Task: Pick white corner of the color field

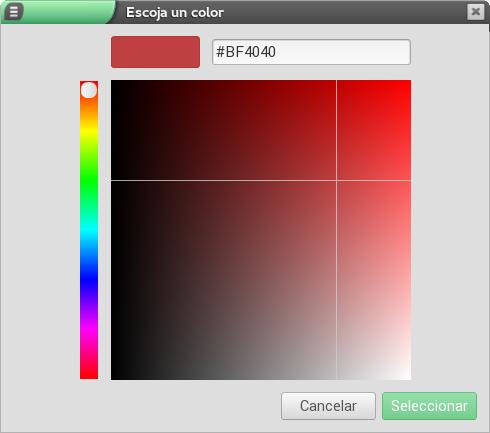Action: 409,377
